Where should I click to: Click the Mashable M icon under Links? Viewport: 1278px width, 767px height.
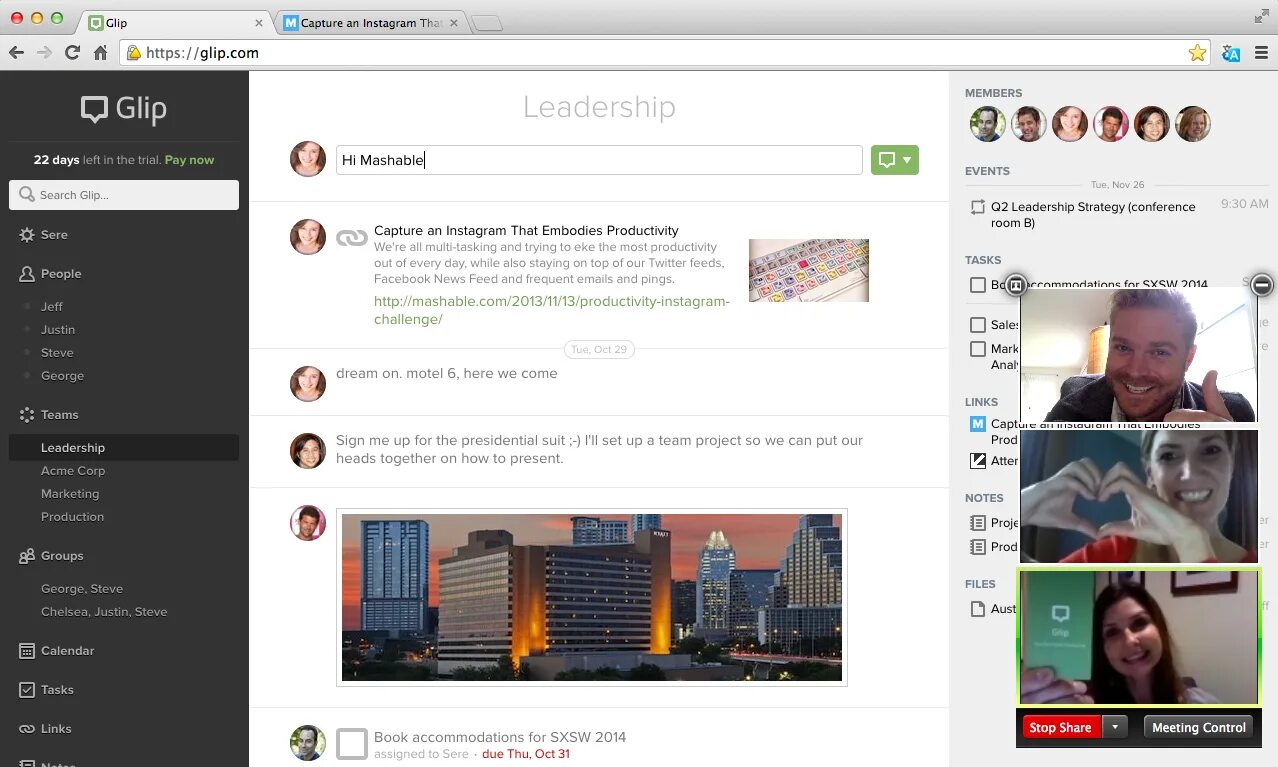[x=978, y=424]
